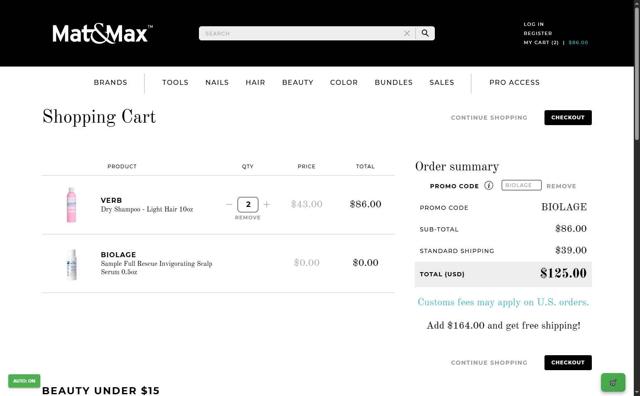Click the VERB brand name
640x396 pixels.
[111, 200]
